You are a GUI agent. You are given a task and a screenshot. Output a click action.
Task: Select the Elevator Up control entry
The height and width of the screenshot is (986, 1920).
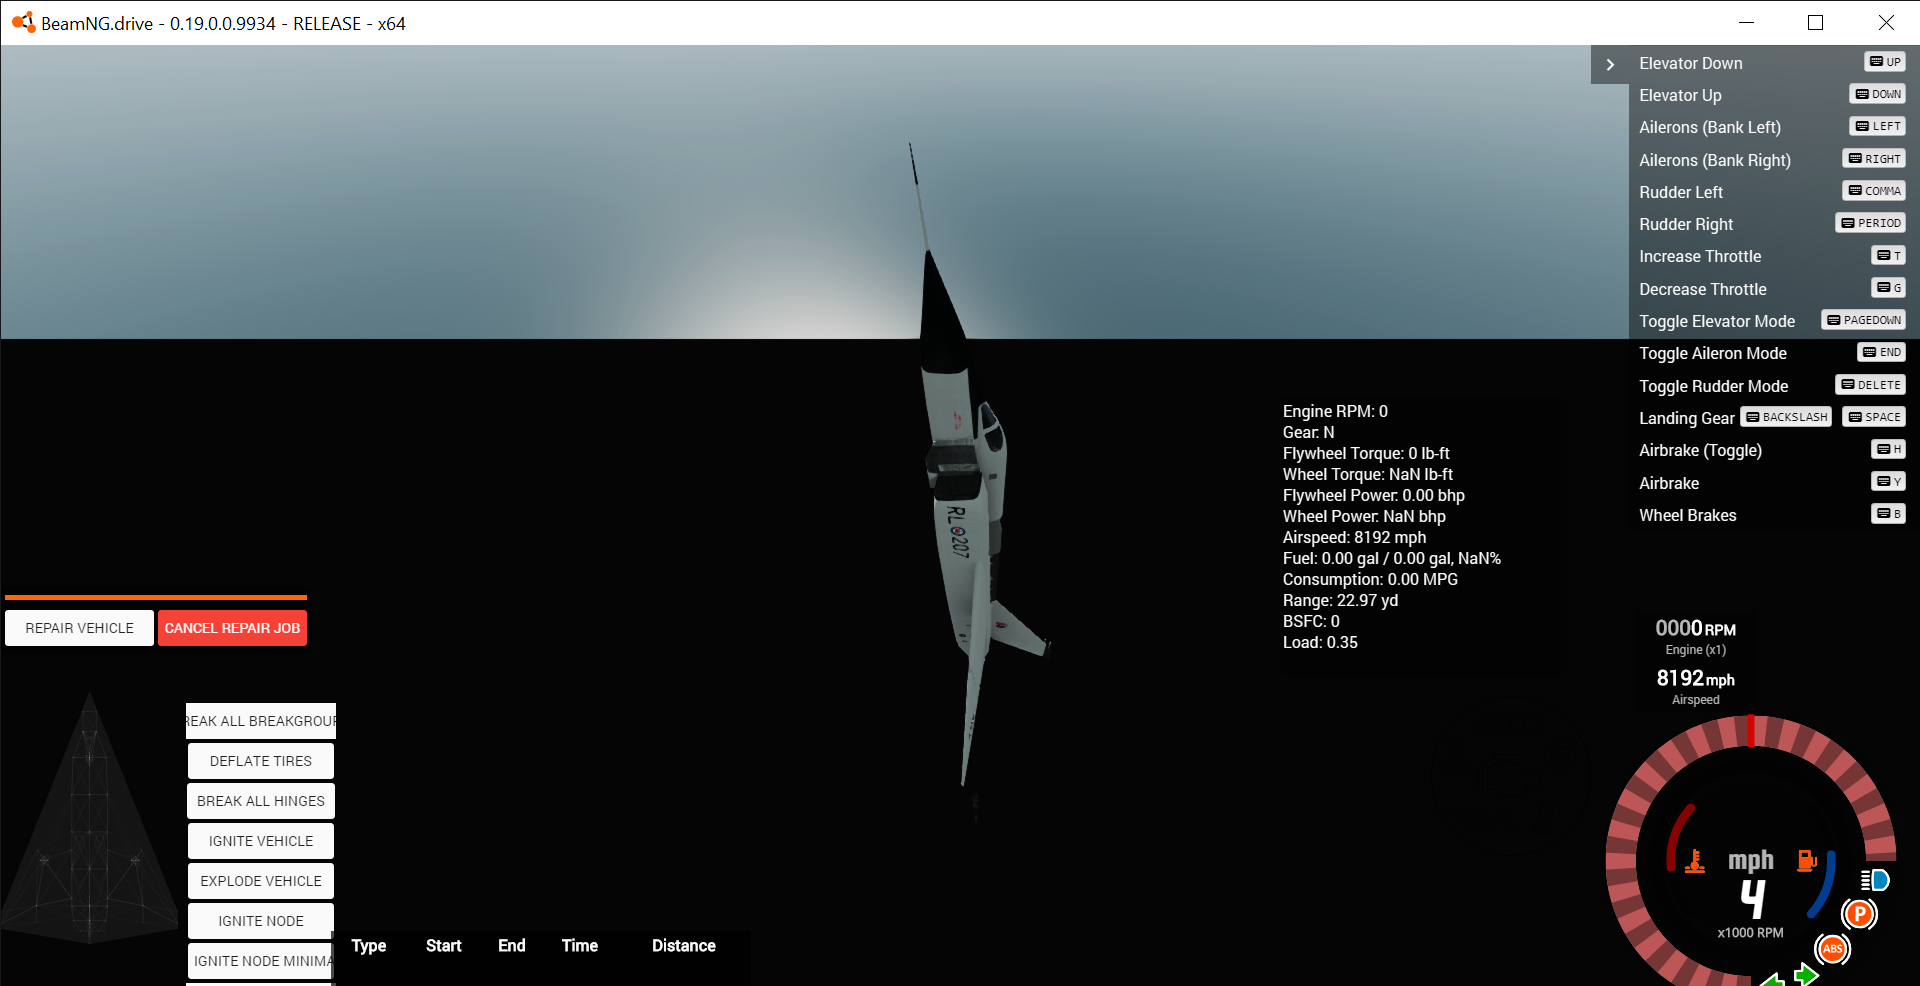1680,95
